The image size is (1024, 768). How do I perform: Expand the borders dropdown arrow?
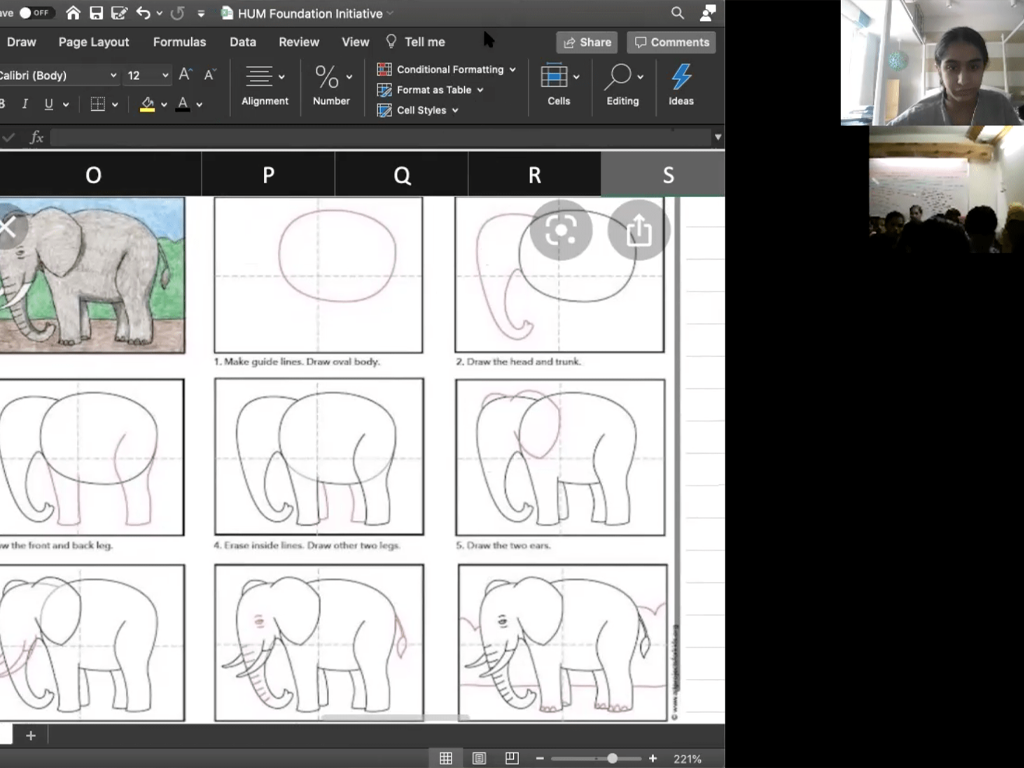pos(115,104)
